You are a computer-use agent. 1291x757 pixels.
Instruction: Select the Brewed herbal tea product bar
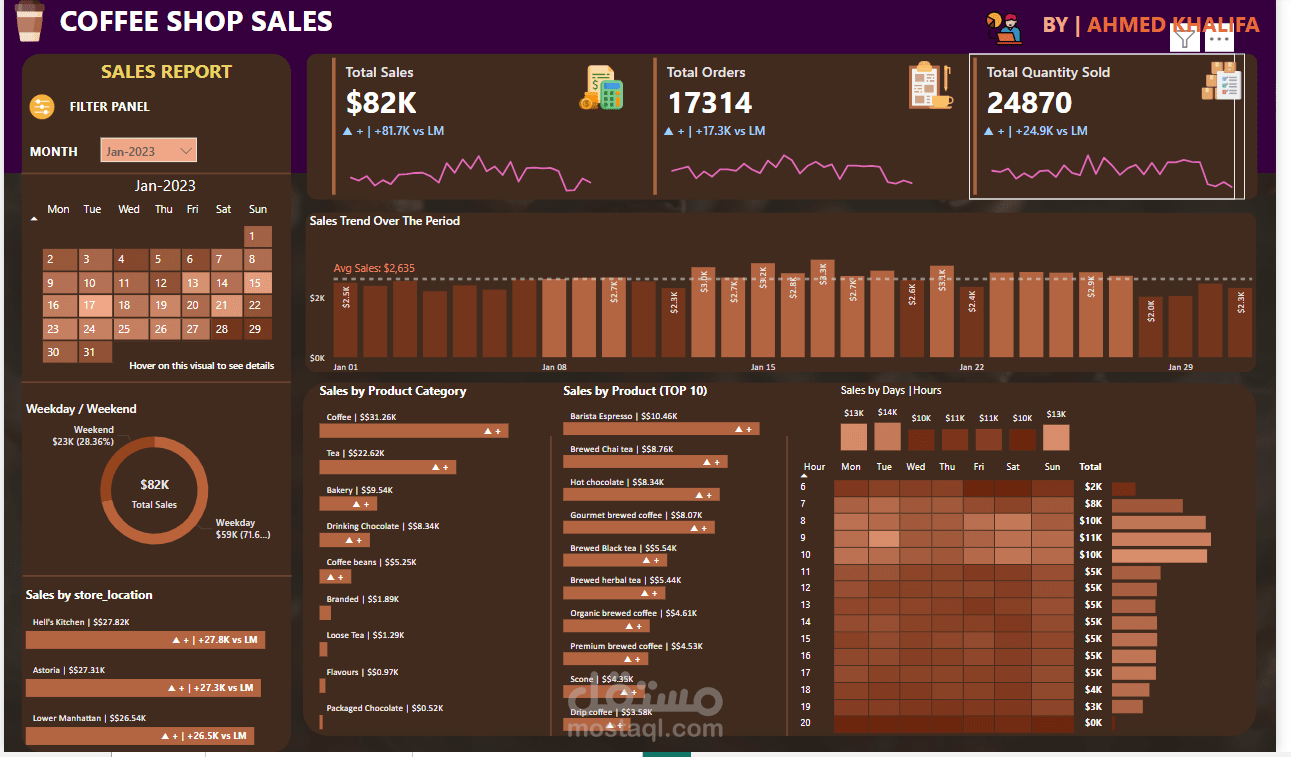(x=614, y=593)
